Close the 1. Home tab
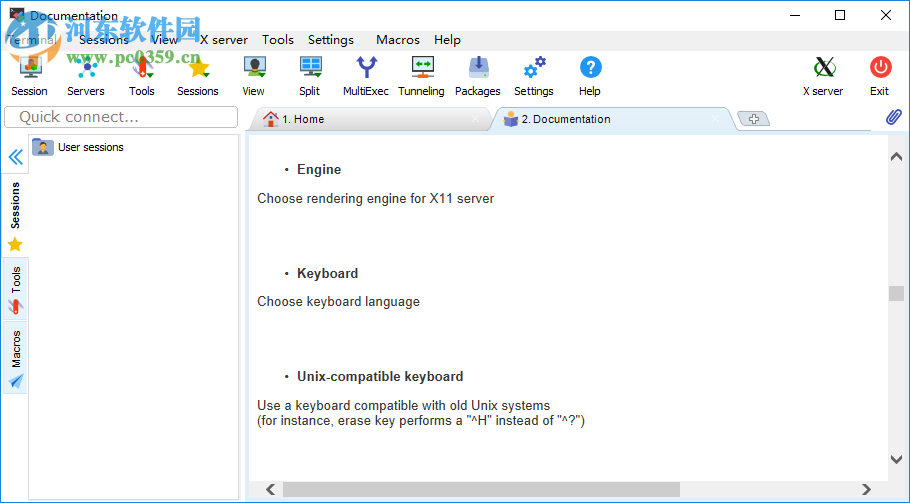910x503 pixels. click(476, 118)
